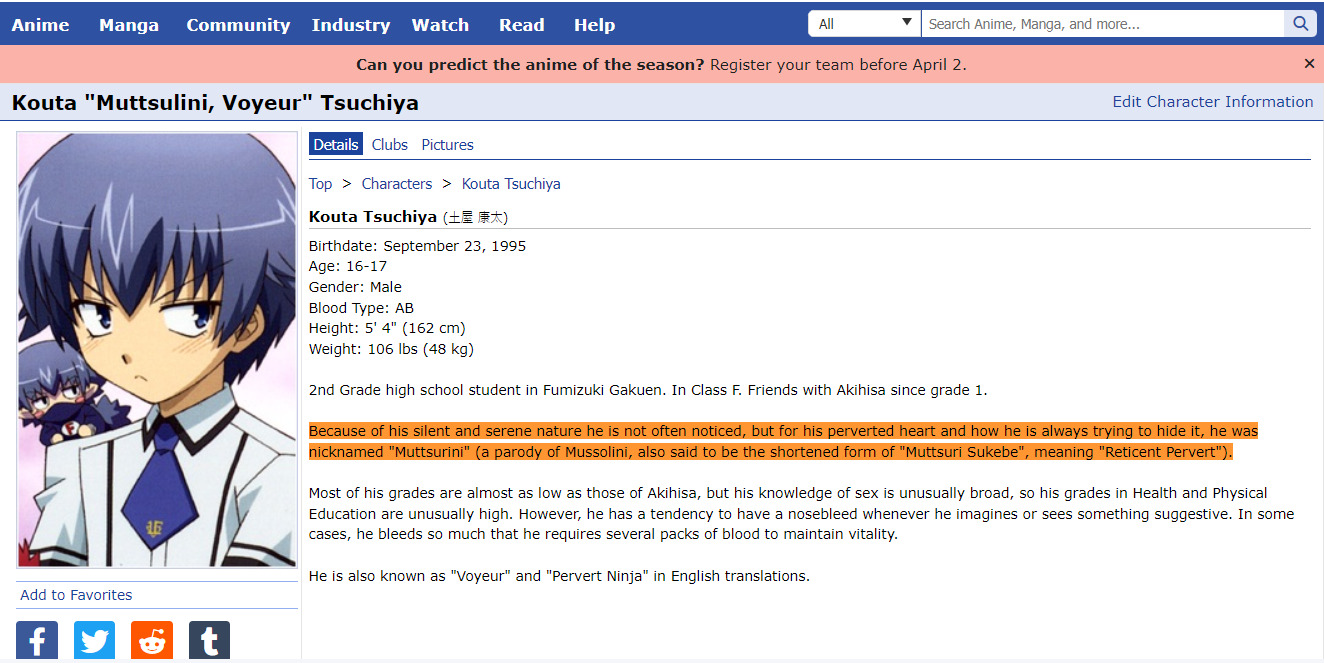This screenshot has width=1324, height=663.
Task: Click in the search anime text field
Action: [1102, 24]
